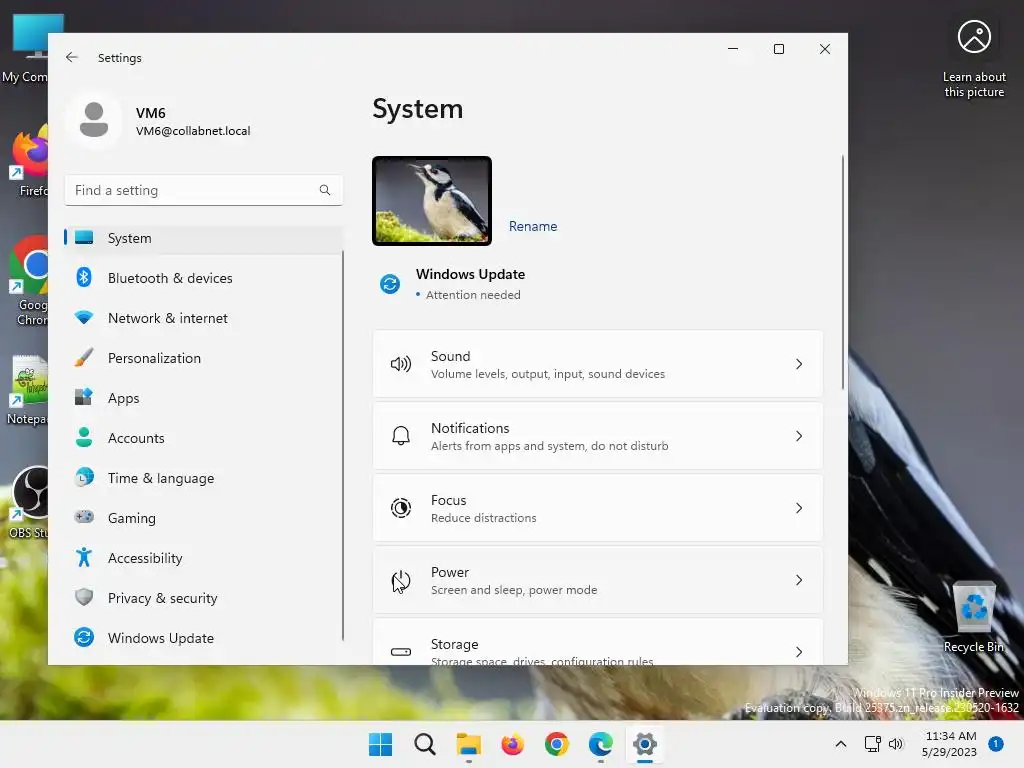The width and height of the screenshot is (1024, 768).
Task: Open Recycle Bin on the desktop
Action: pyautogui.click(x=974, y=617)
